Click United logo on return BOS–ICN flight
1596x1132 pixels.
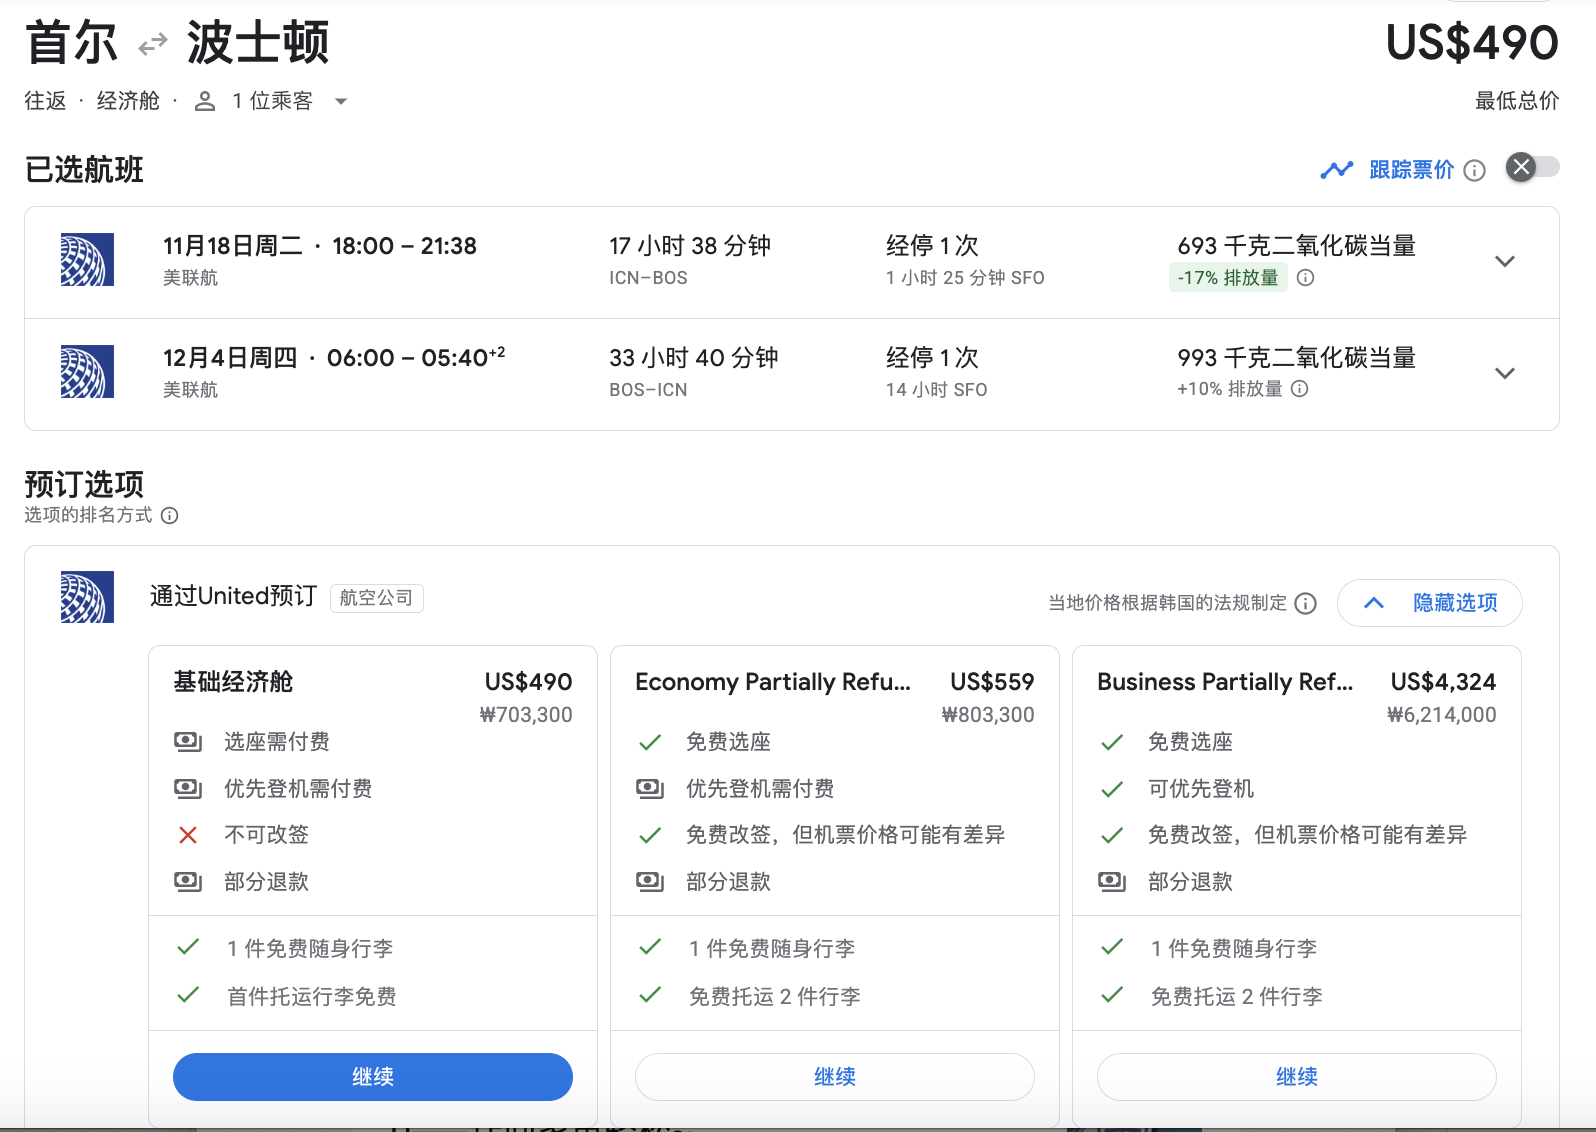[87, 372]
